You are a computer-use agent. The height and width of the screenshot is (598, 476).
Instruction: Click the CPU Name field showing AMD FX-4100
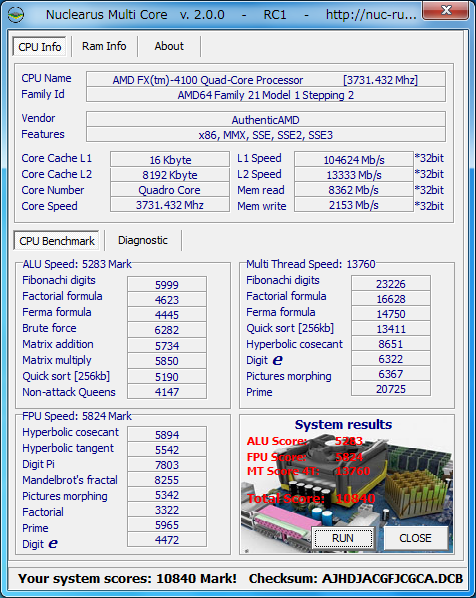tap(265, 80)
